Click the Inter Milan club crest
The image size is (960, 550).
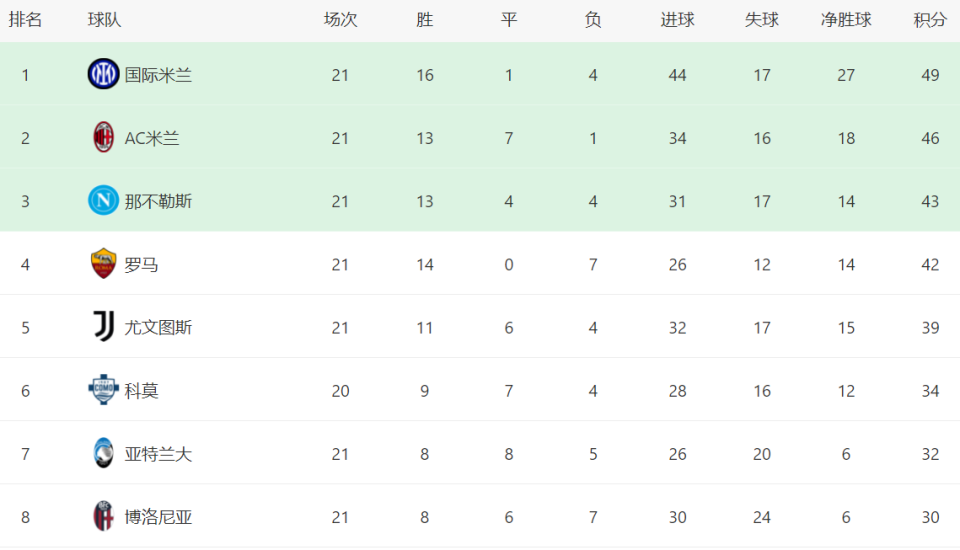click(103, 74)
